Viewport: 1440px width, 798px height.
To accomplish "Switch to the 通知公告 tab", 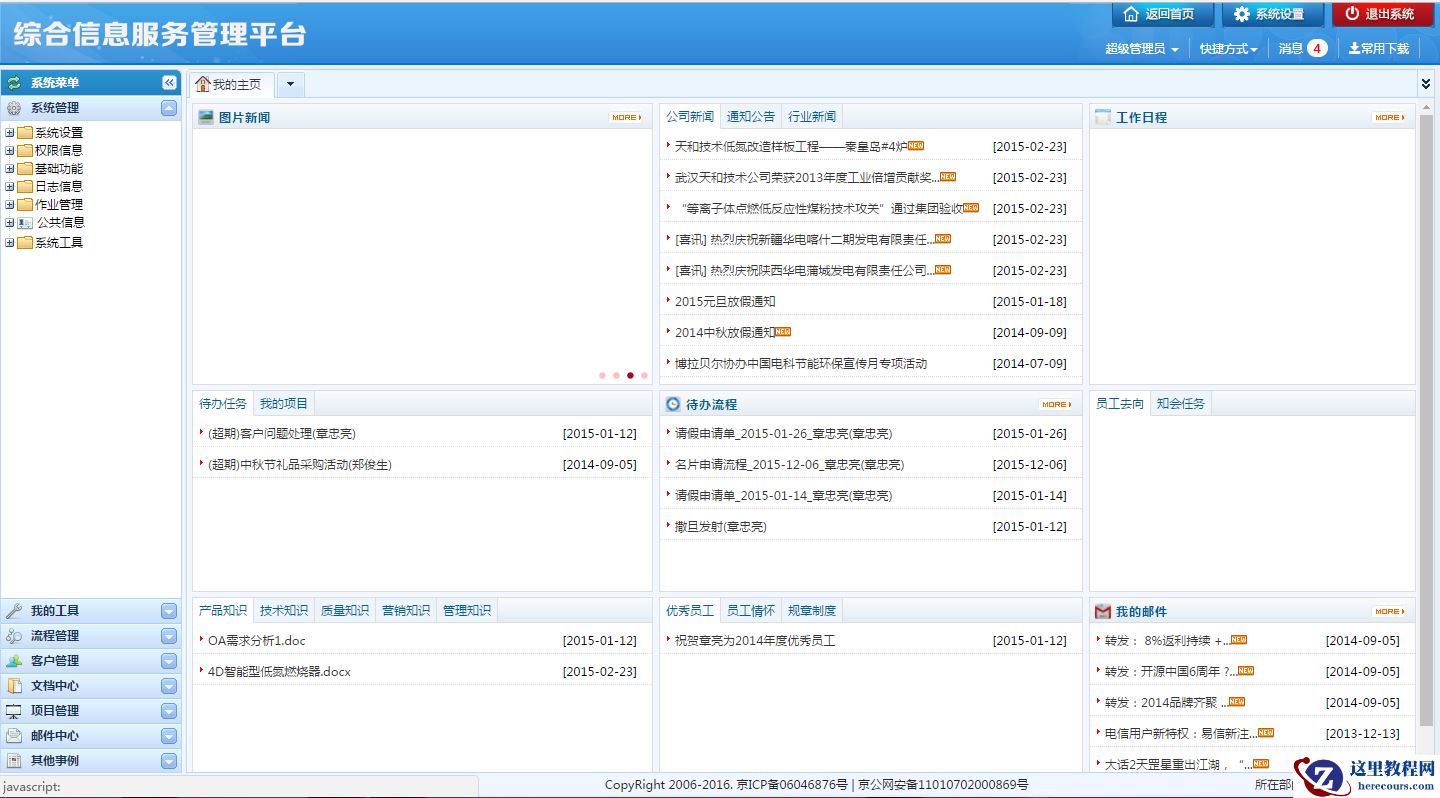I will pos(751,117).
